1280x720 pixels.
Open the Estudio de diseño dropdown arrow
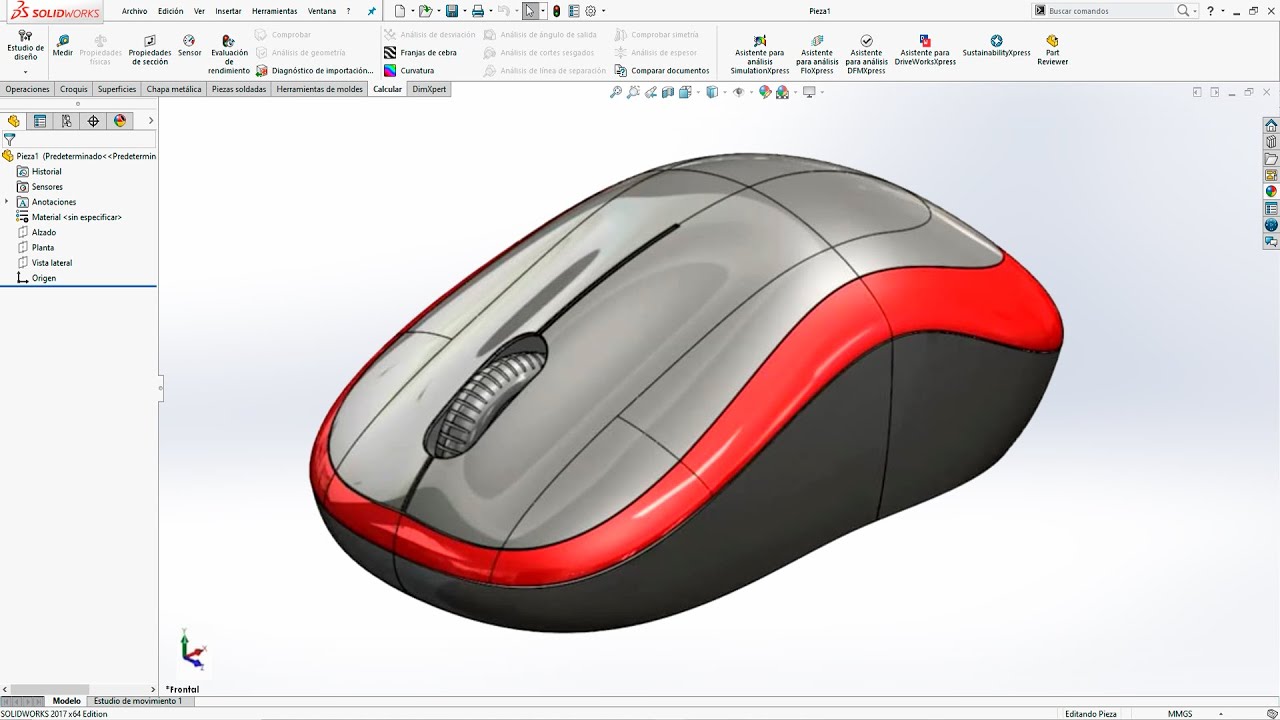pos(25,72)
